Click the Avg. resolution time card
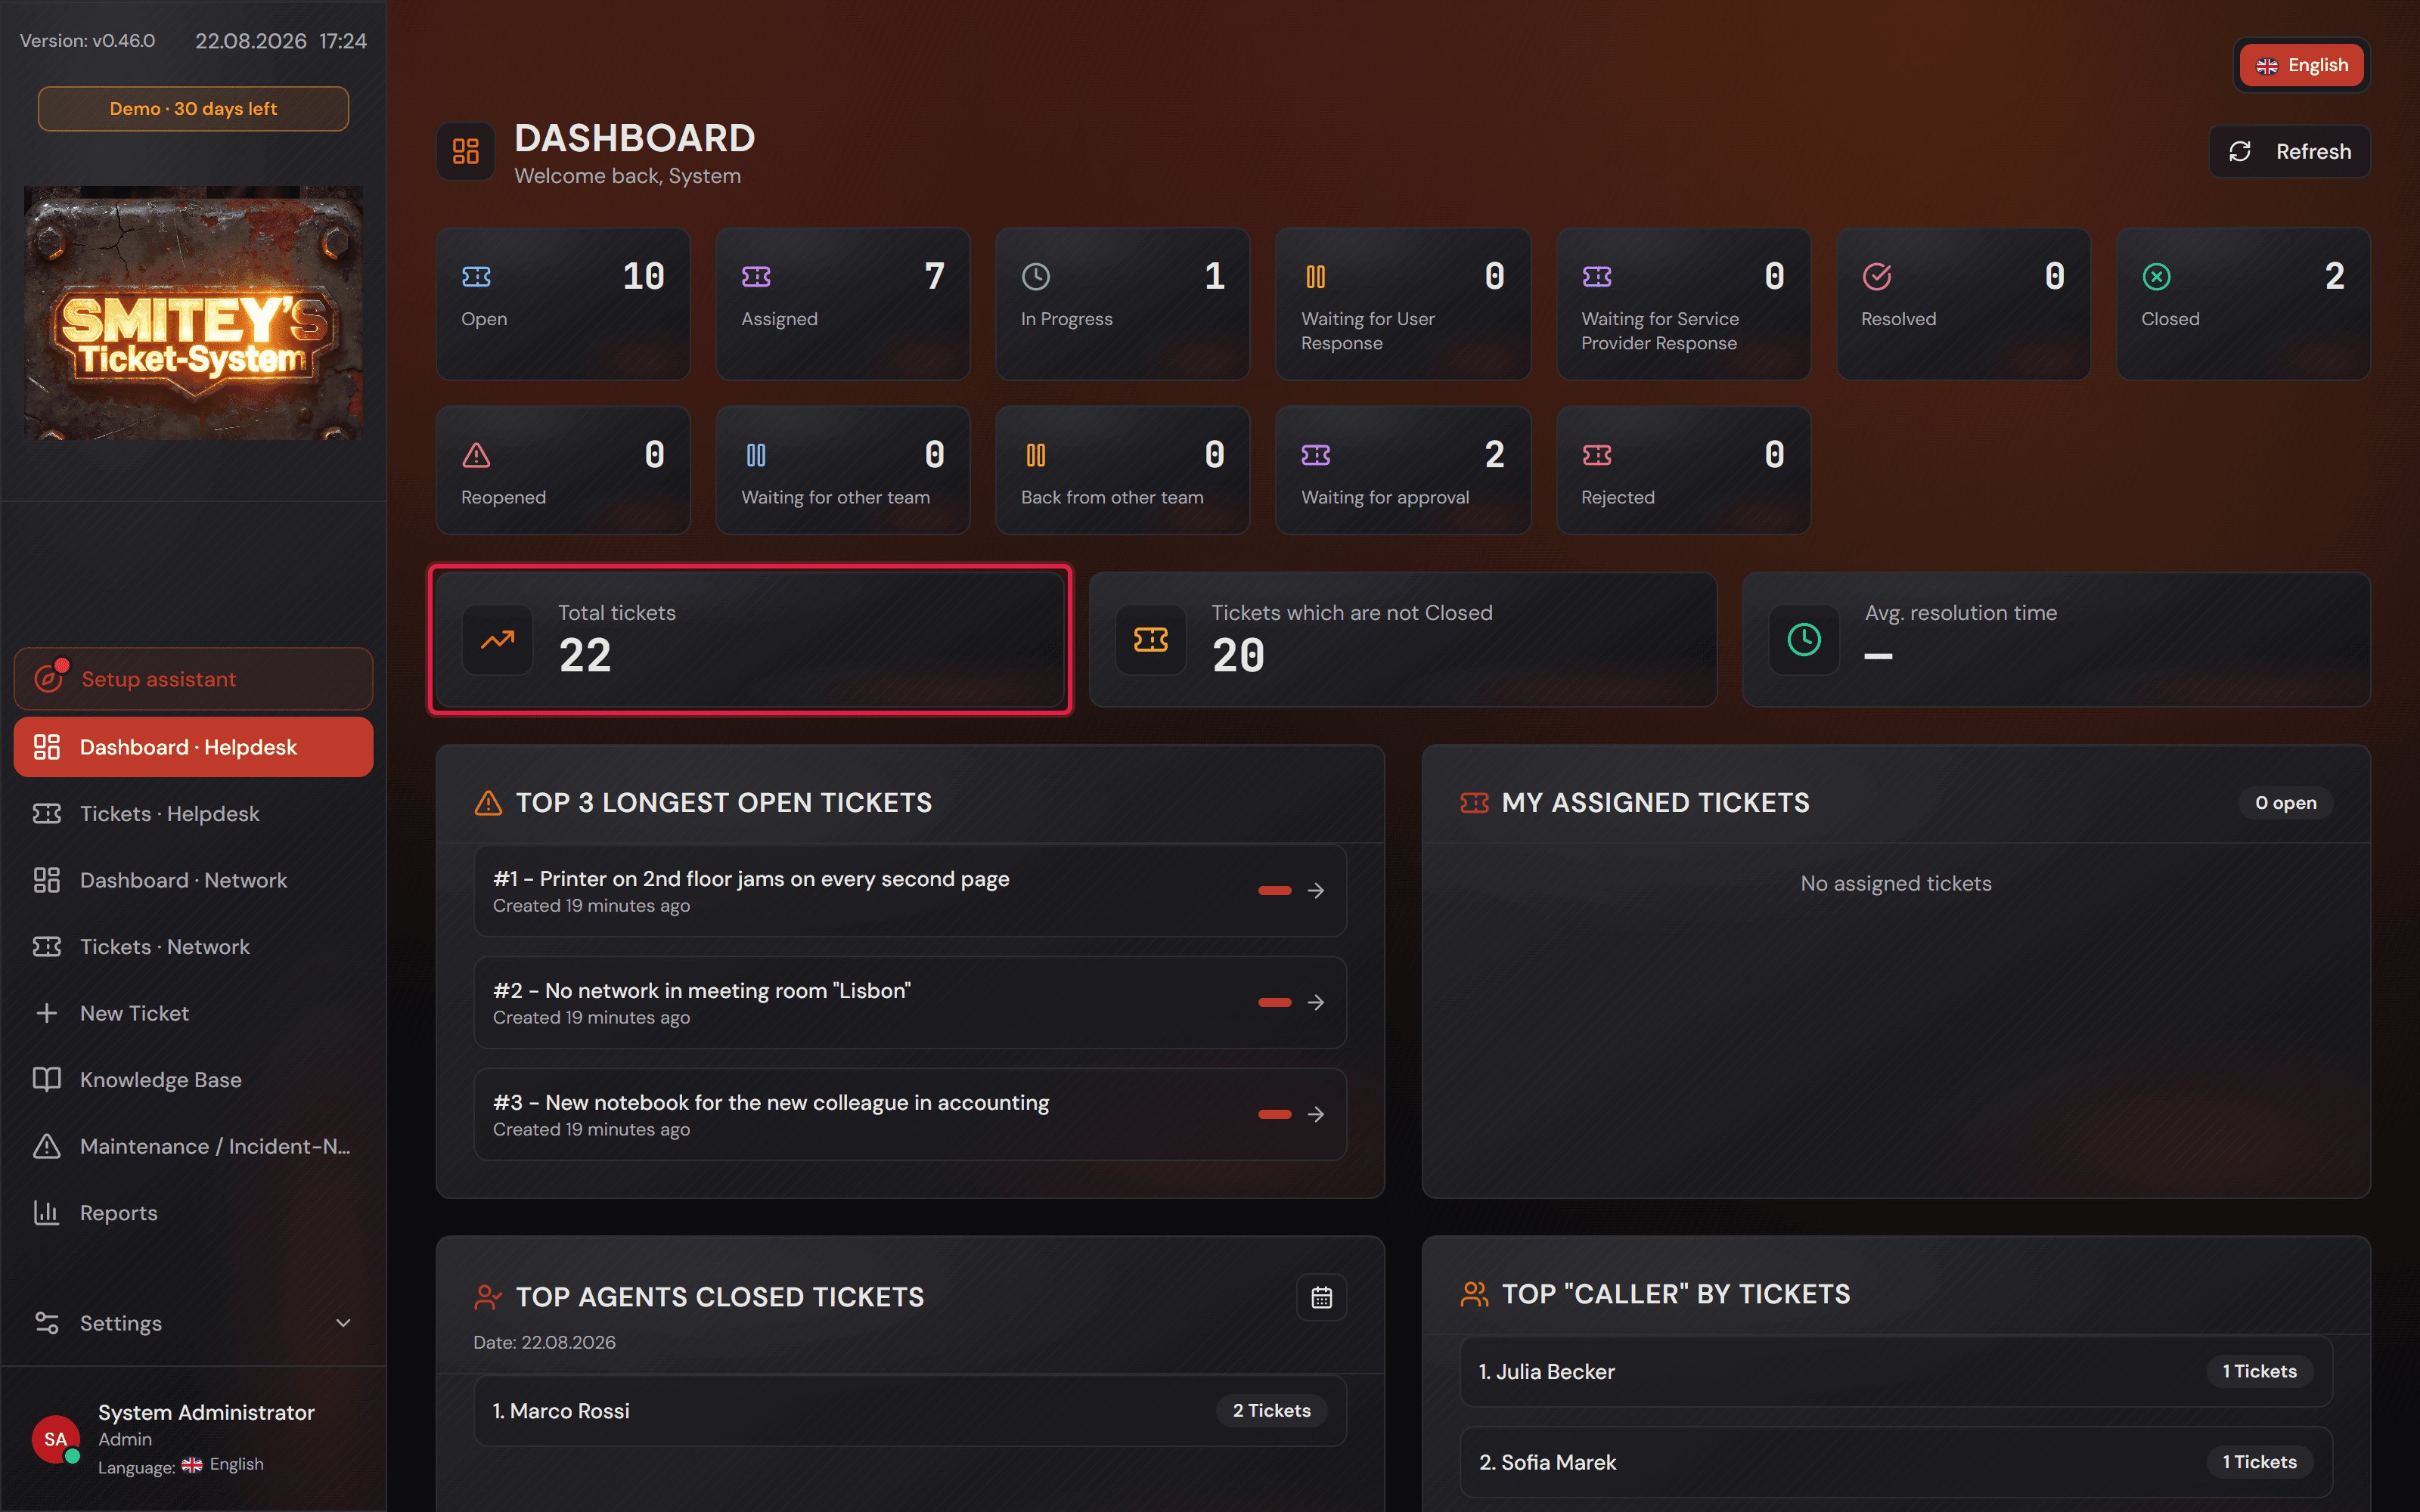Screen dimensions: 2420x1512 (2056, 640)
